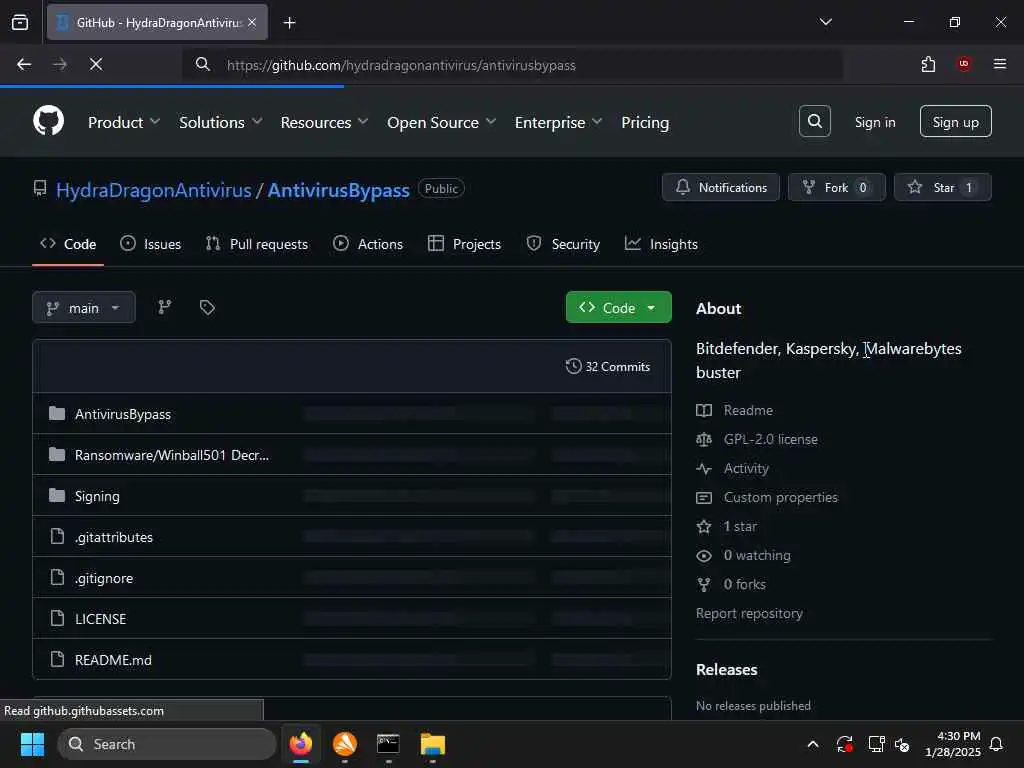Viewport: 1024px width, 768px height.
Task: Expand the Resources menu
Action: coord(325,122)
